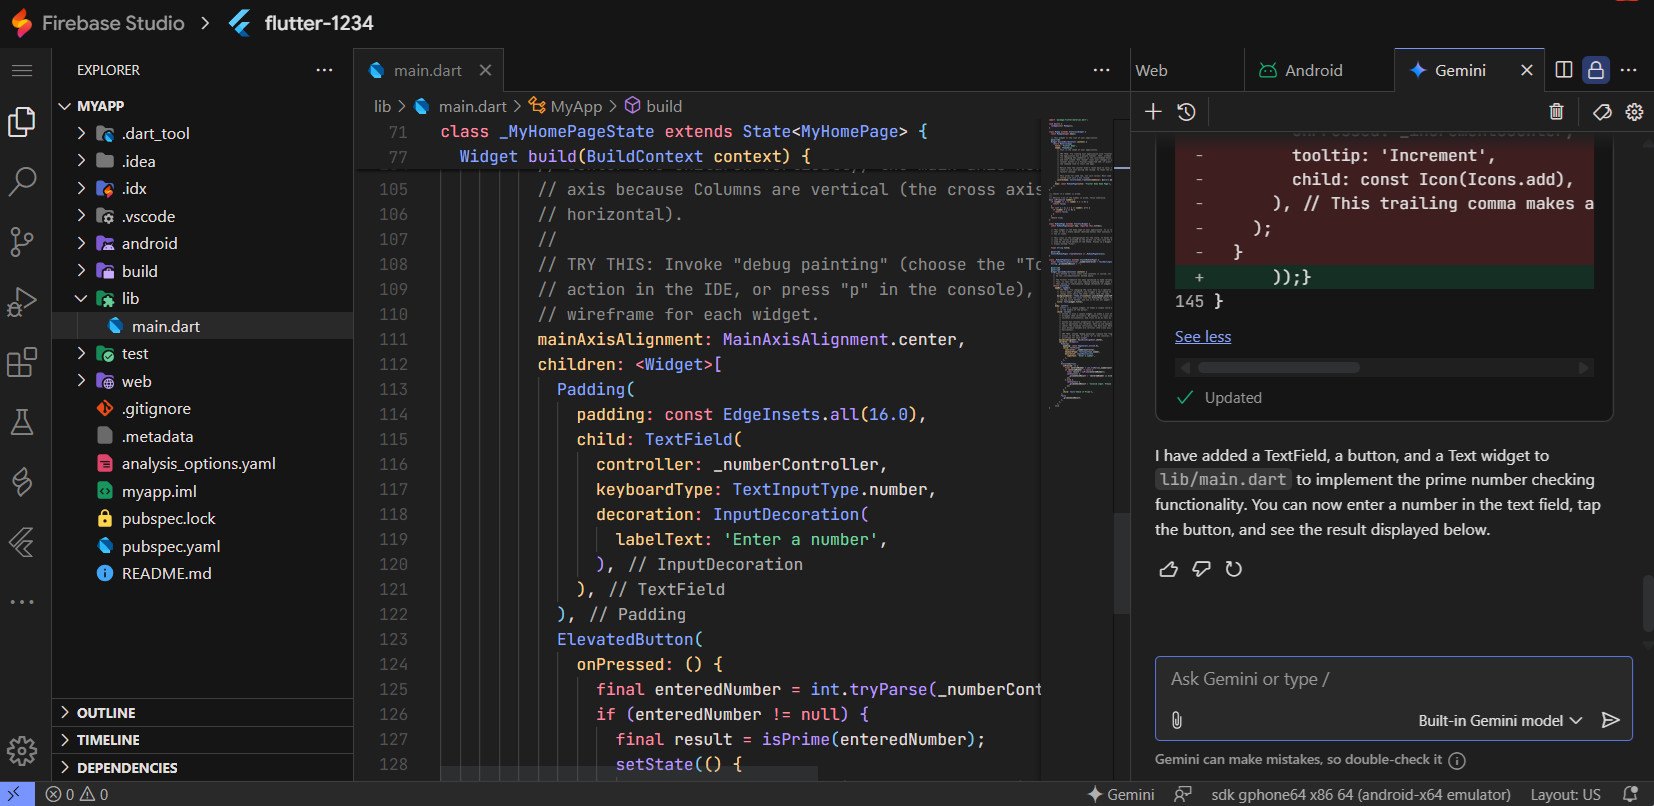Open notifications bell in status bar
The width and height of the screenshot is (1654, 806).
click(1630, 794)
